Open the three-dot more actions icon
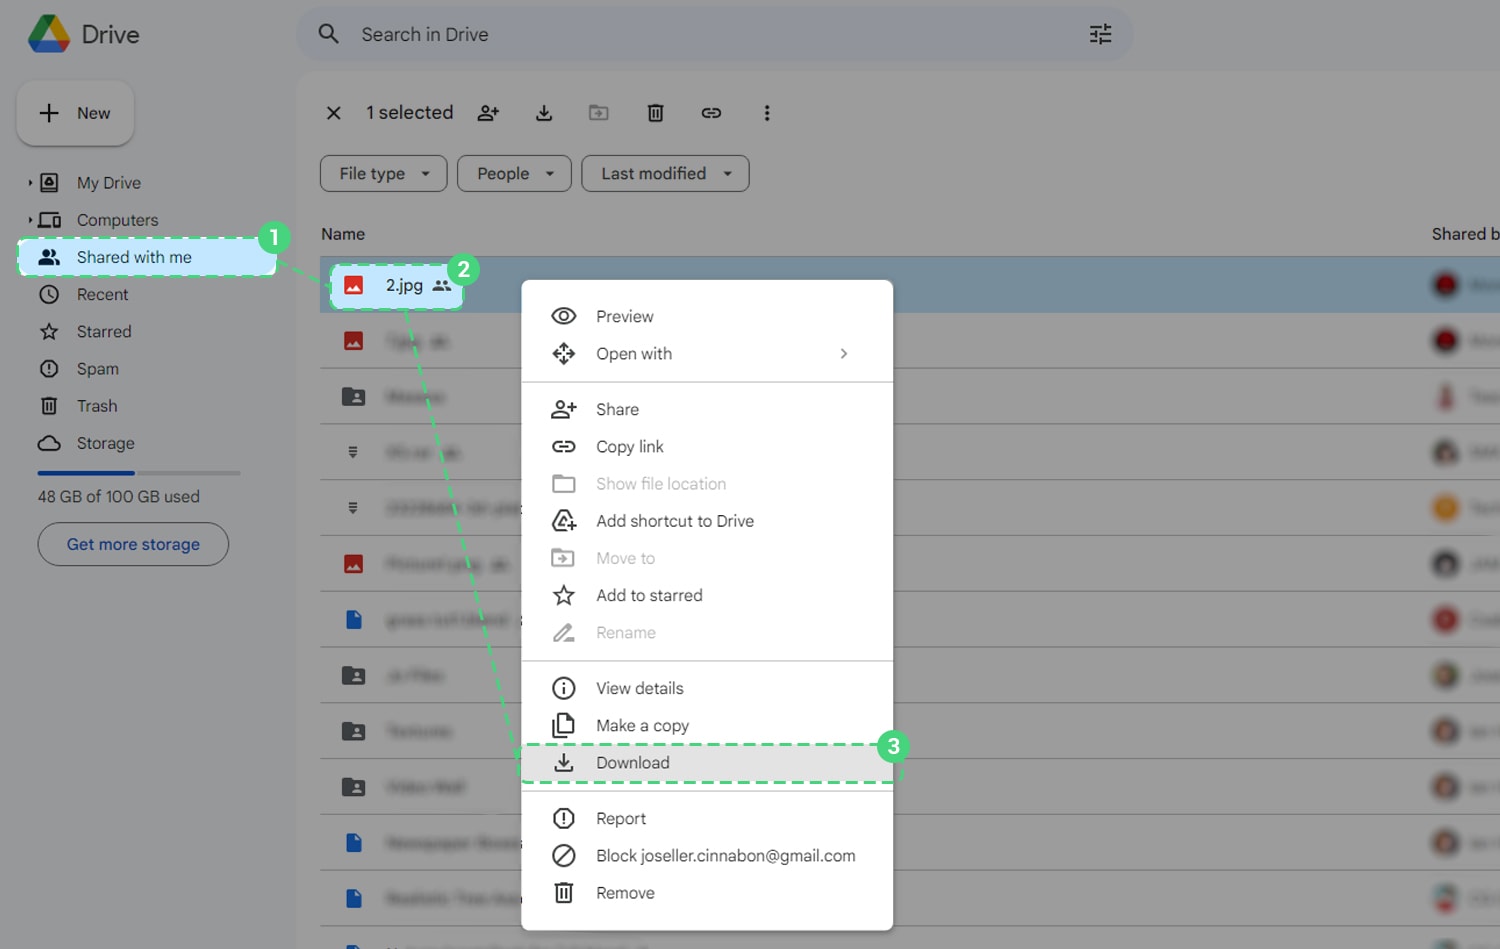This screenshot has height=949, width=1500. pos(767,113)
